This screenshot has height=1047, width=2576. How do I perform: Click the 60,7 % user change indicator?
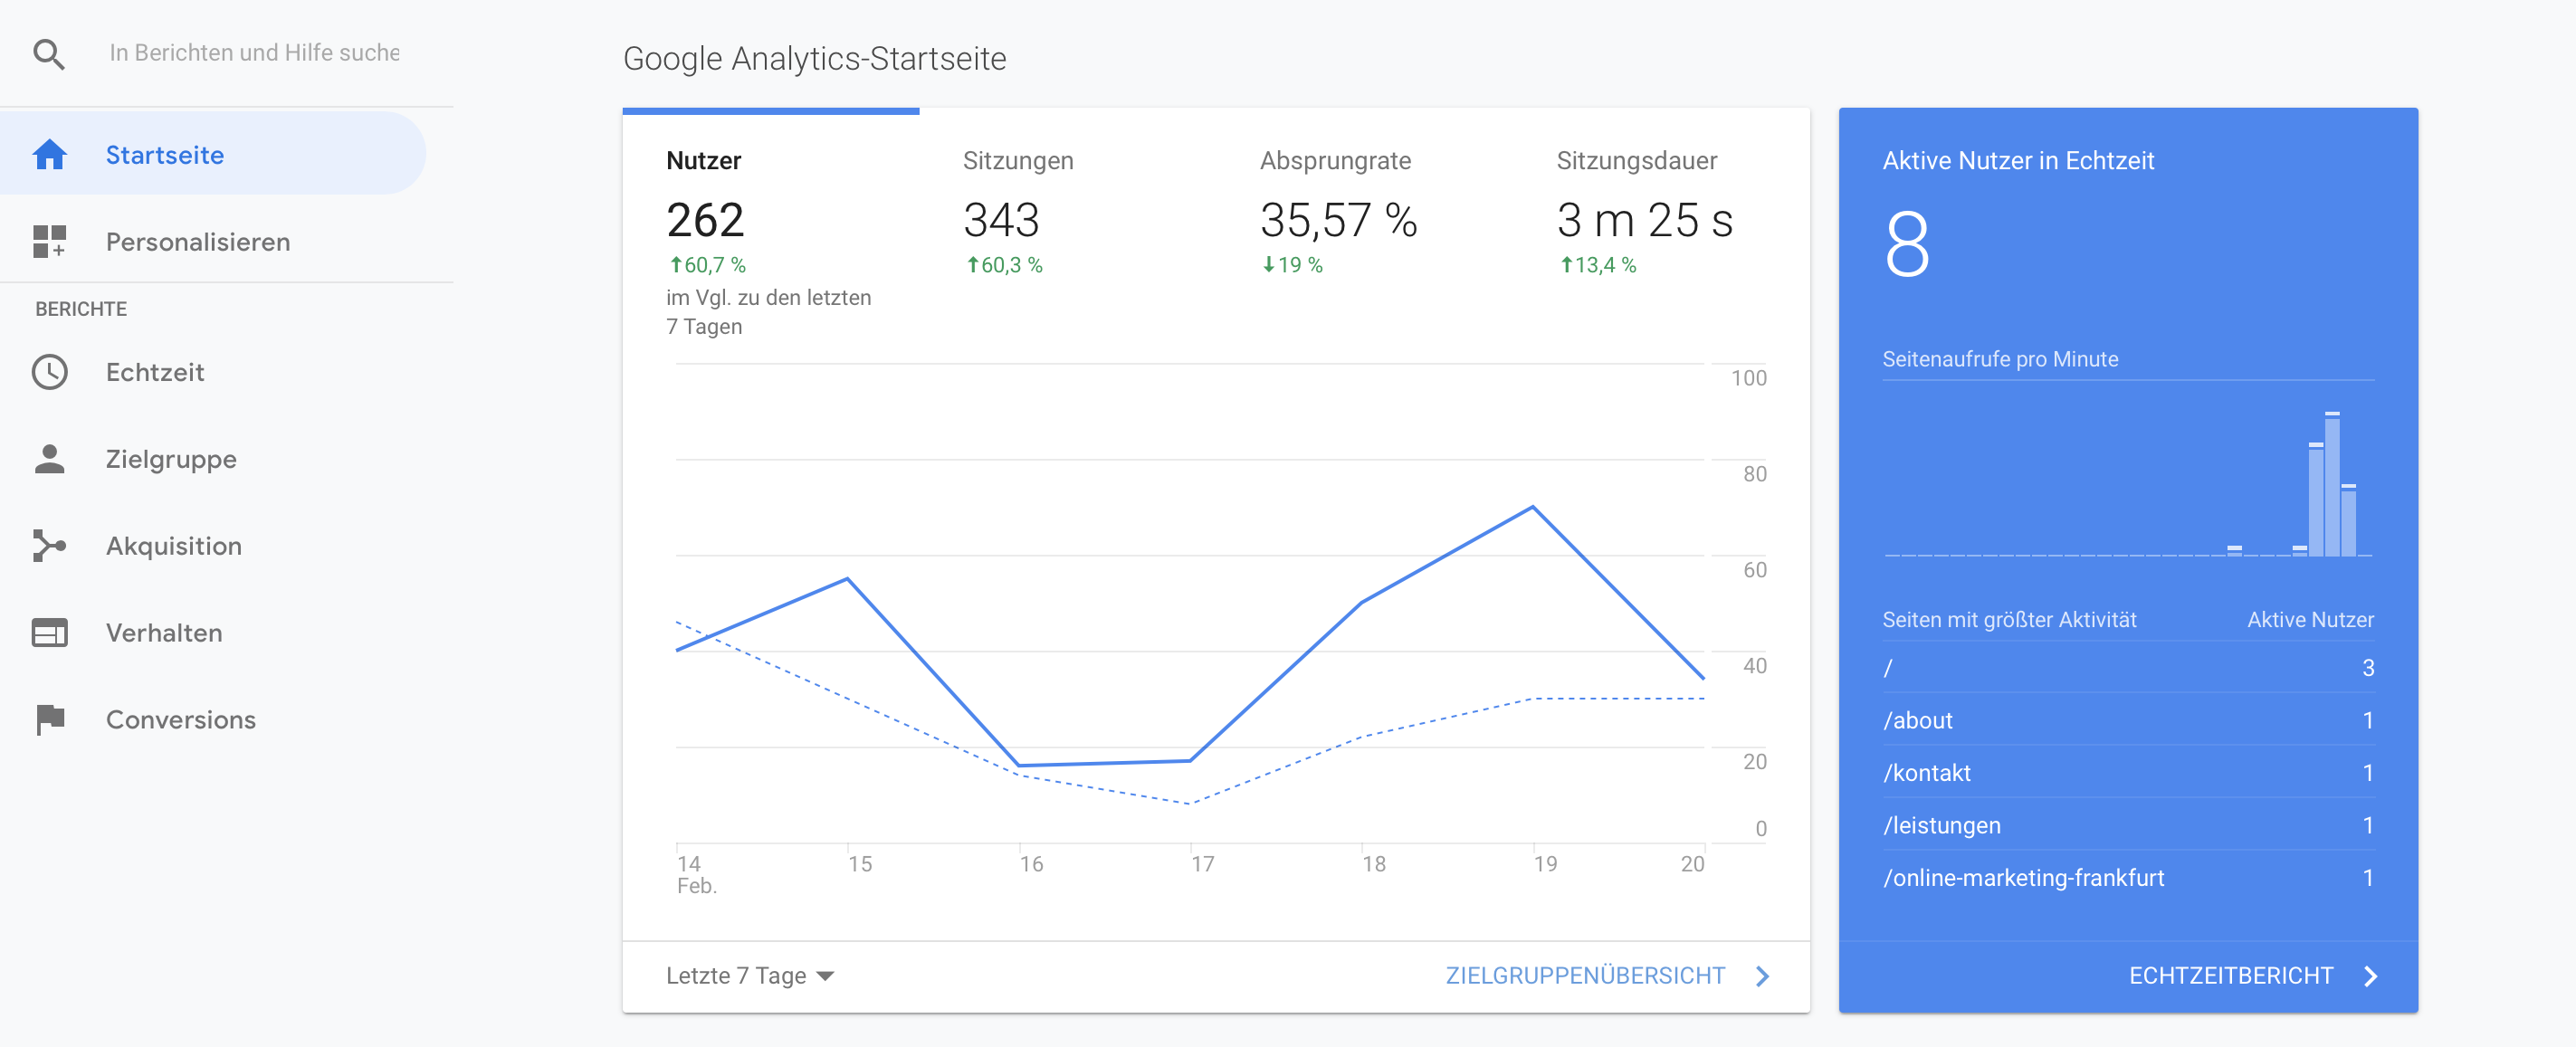(x=707, y=265)
